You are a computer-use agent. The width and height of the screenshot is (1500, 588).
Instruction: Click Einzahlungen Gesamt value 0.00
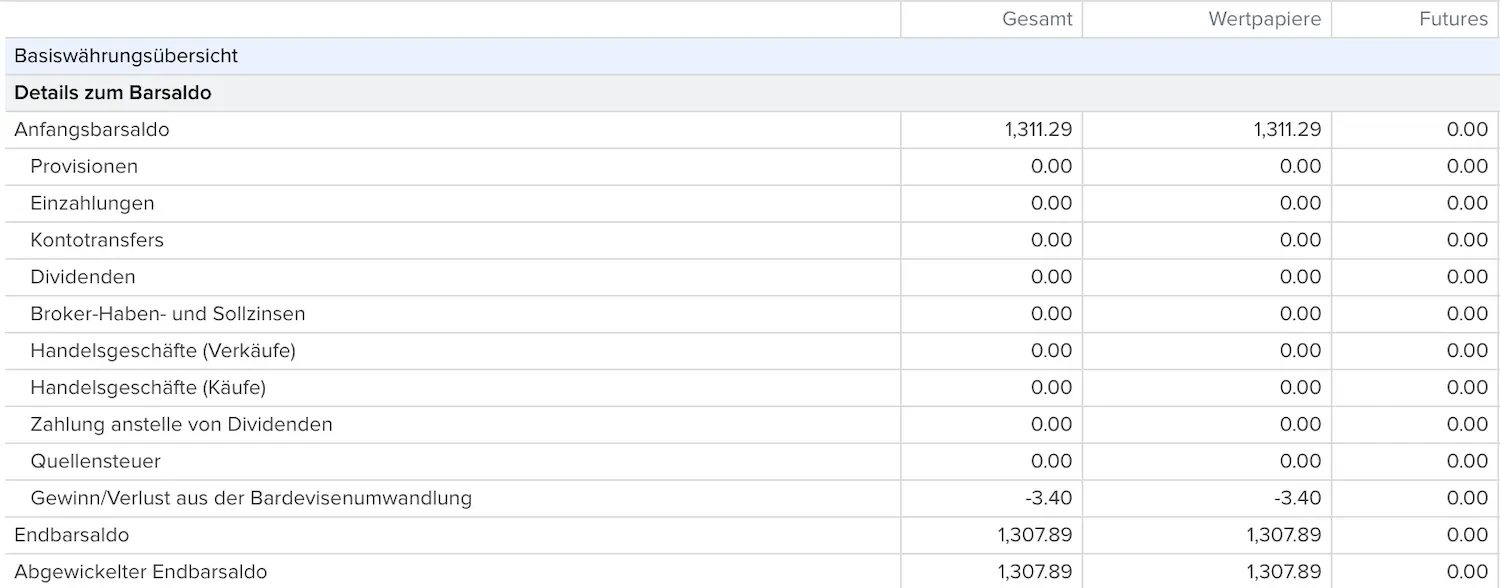click(1052, 203)
